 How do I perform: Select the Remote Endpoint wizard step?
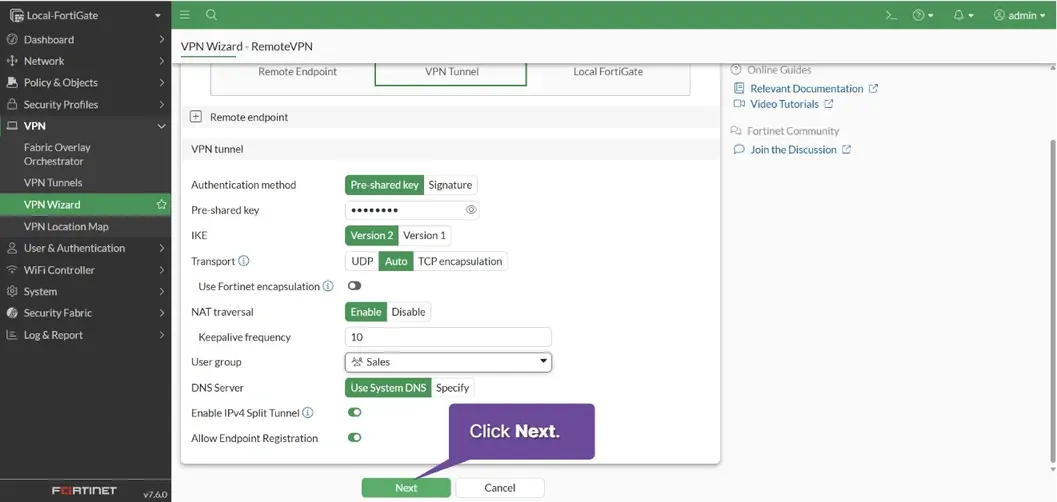(297, 71)
